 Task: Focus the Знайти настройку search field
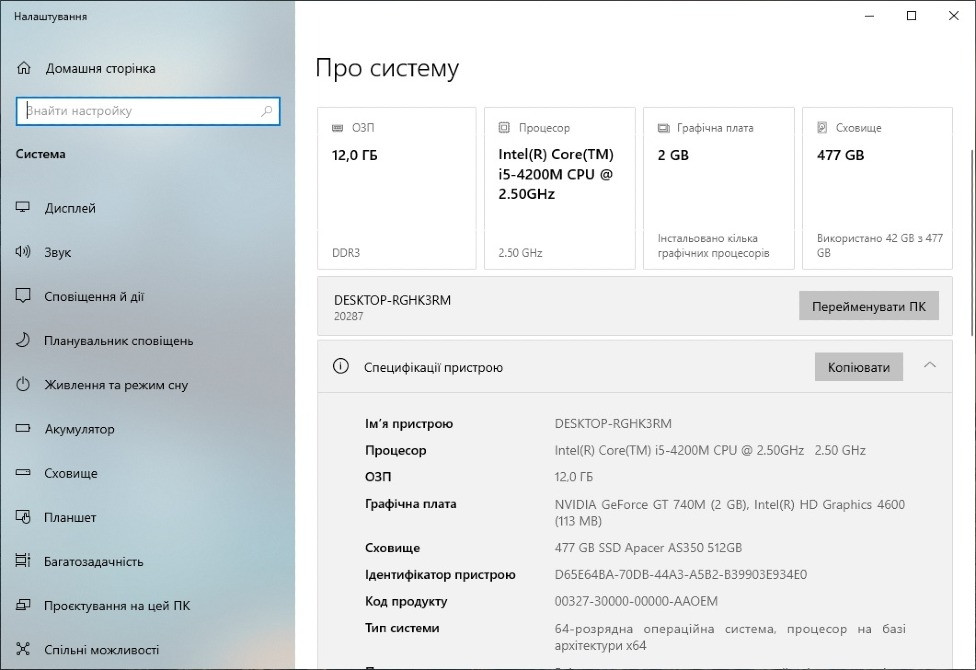148,111
